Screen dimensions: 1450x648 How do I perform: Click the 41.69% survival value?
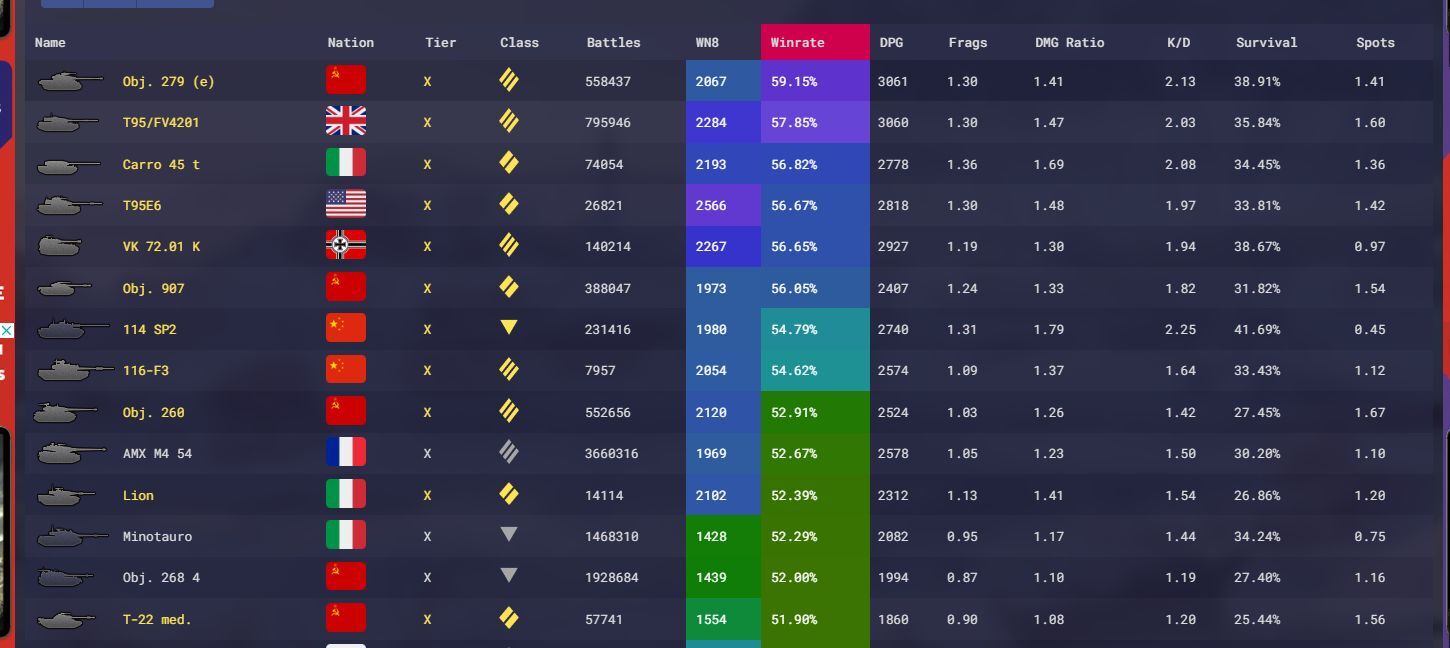pos(1257,329)
